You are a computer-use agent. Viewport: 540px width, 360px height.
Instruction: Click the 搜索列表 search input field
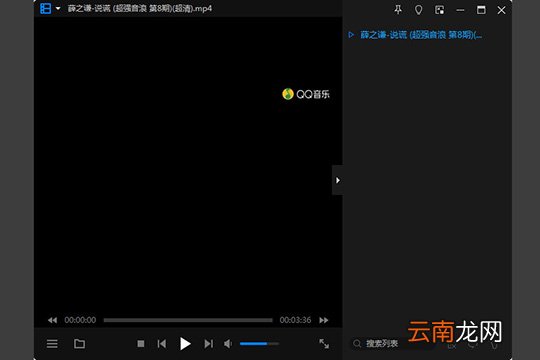pos(393,343)
